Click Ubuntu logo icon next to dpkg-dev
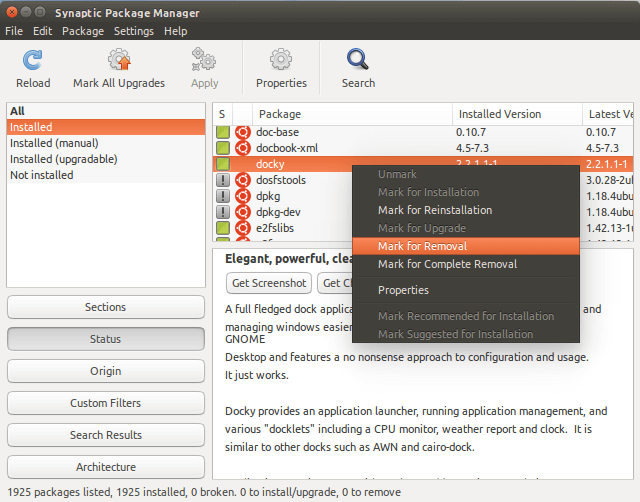The image size is (640, 502). coord(242,212)
